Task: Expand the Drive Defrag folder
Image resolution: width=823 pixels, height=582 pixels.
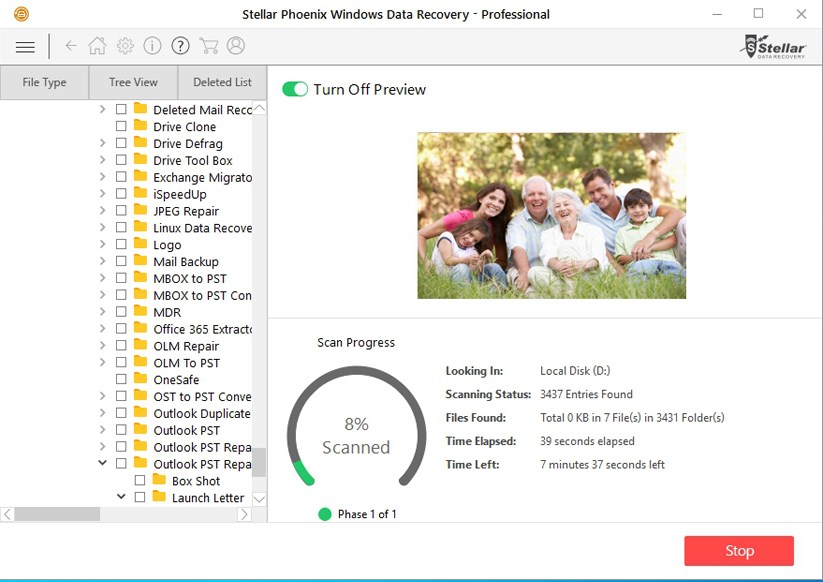Action: coord(102,143)
